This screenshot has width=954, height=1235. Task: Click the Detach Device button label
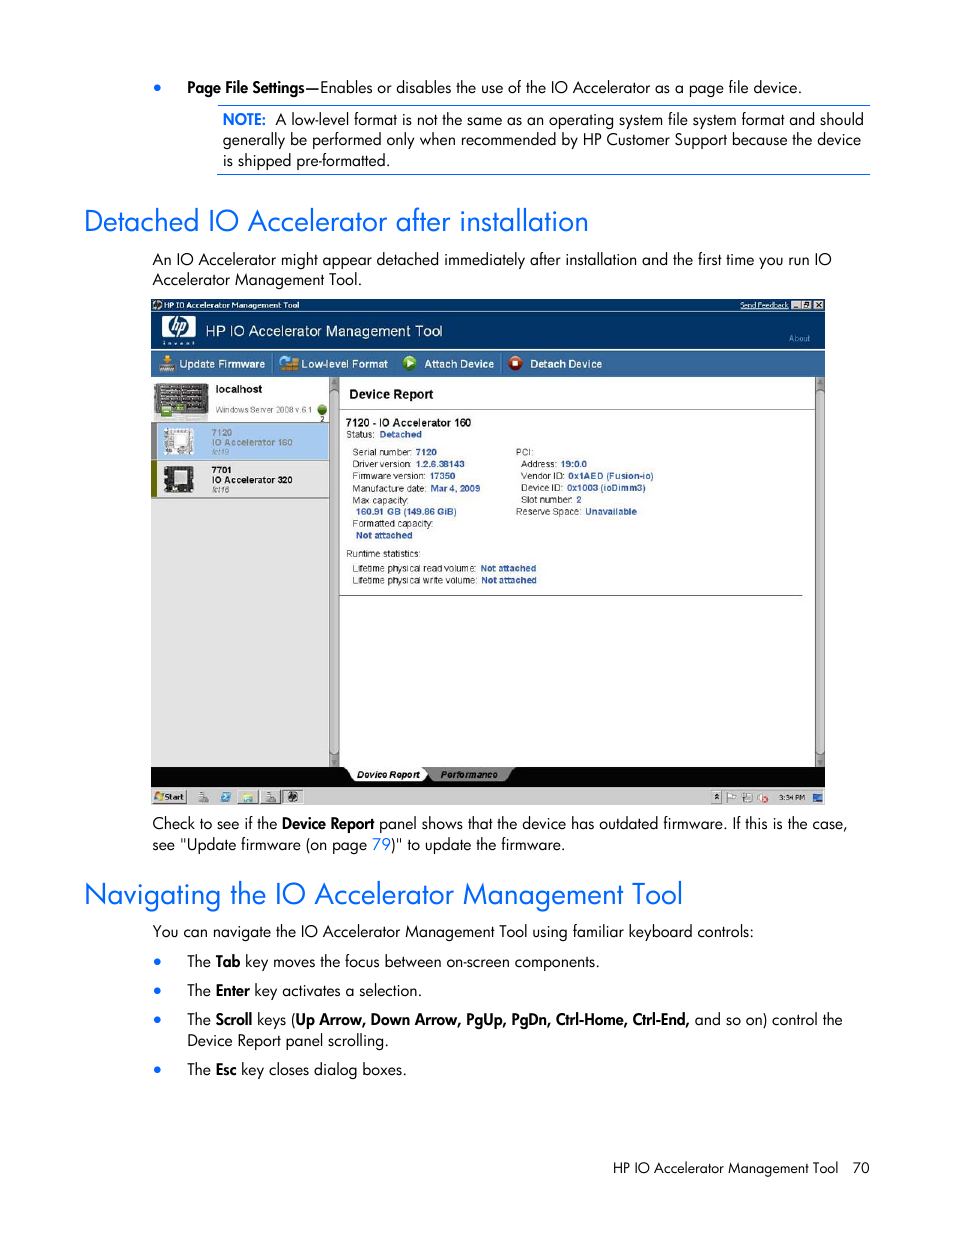pyautogui.click(x=566, y=364)
